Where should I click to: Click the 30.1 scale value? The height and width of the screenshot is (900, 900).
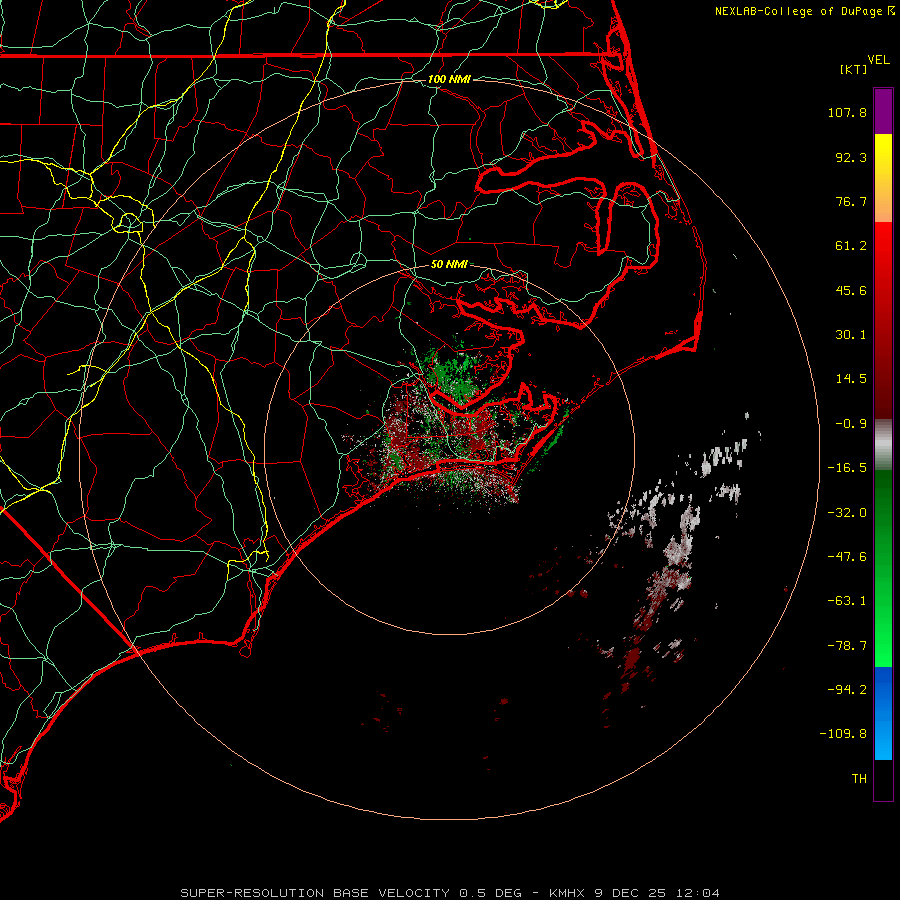(x=851, y=335)
